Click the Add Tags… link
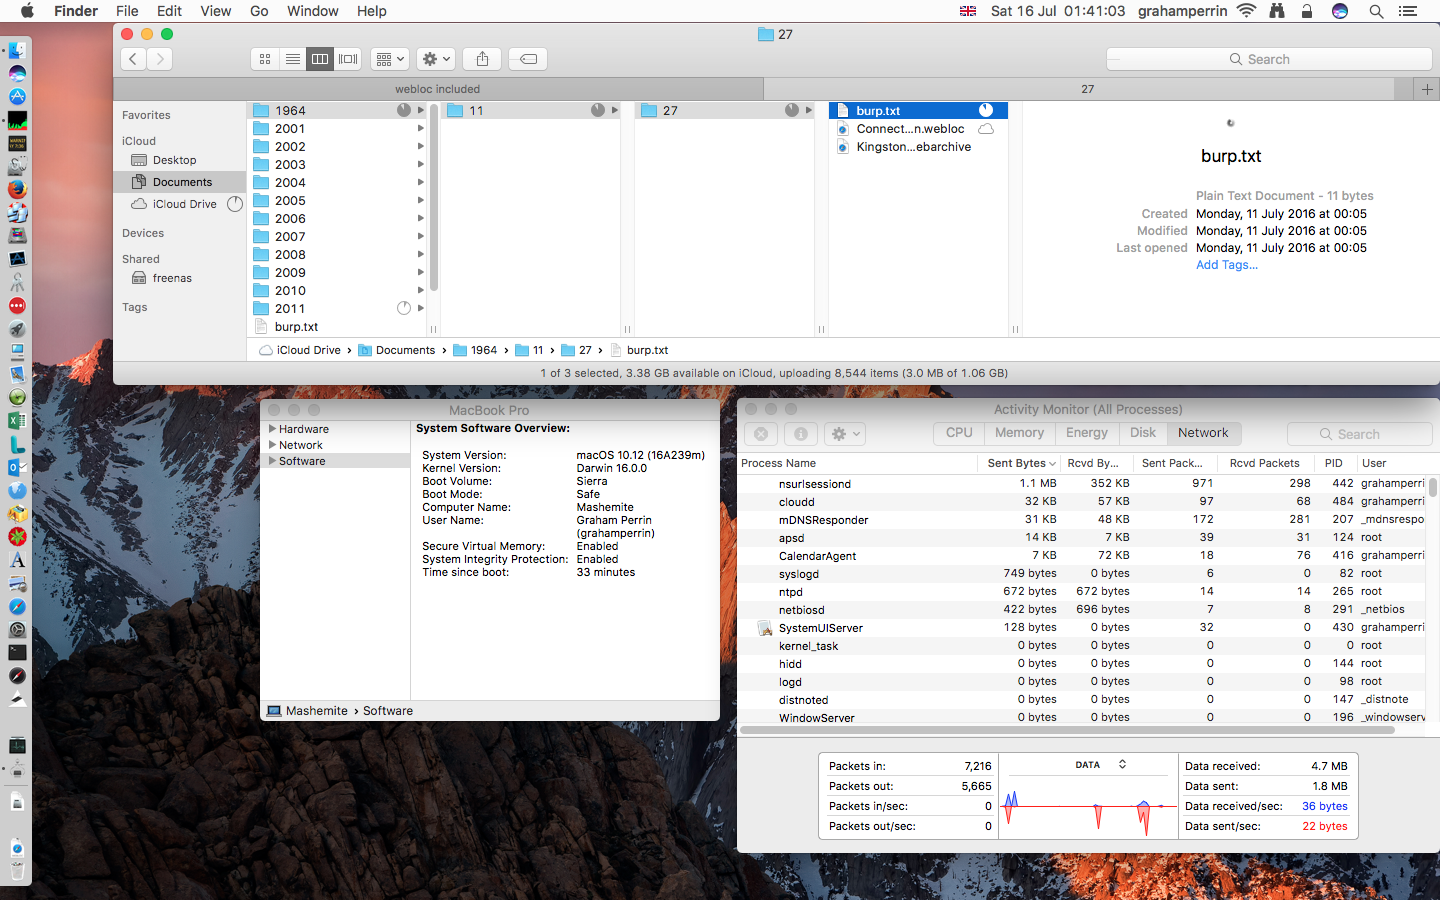The image size is (1440, 900). coord(1227,265)
